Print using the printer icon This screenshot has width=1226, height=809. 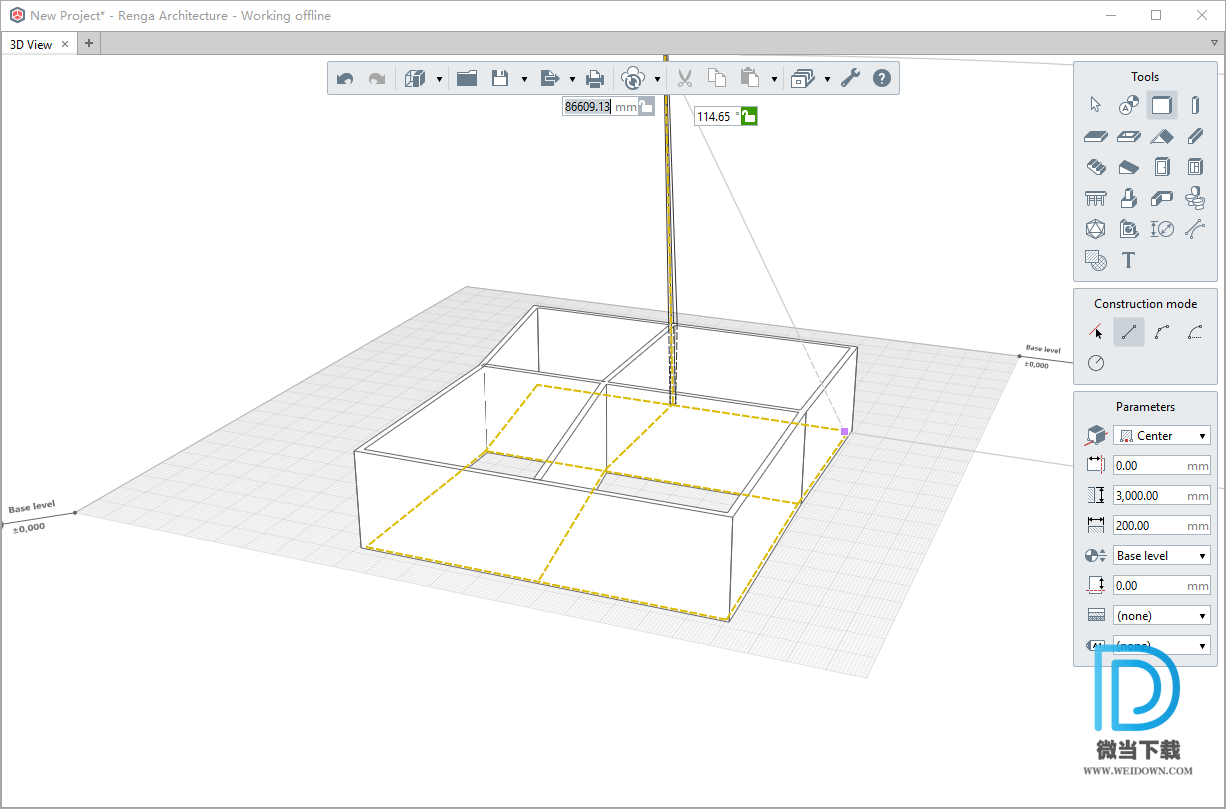pos(595,78)
